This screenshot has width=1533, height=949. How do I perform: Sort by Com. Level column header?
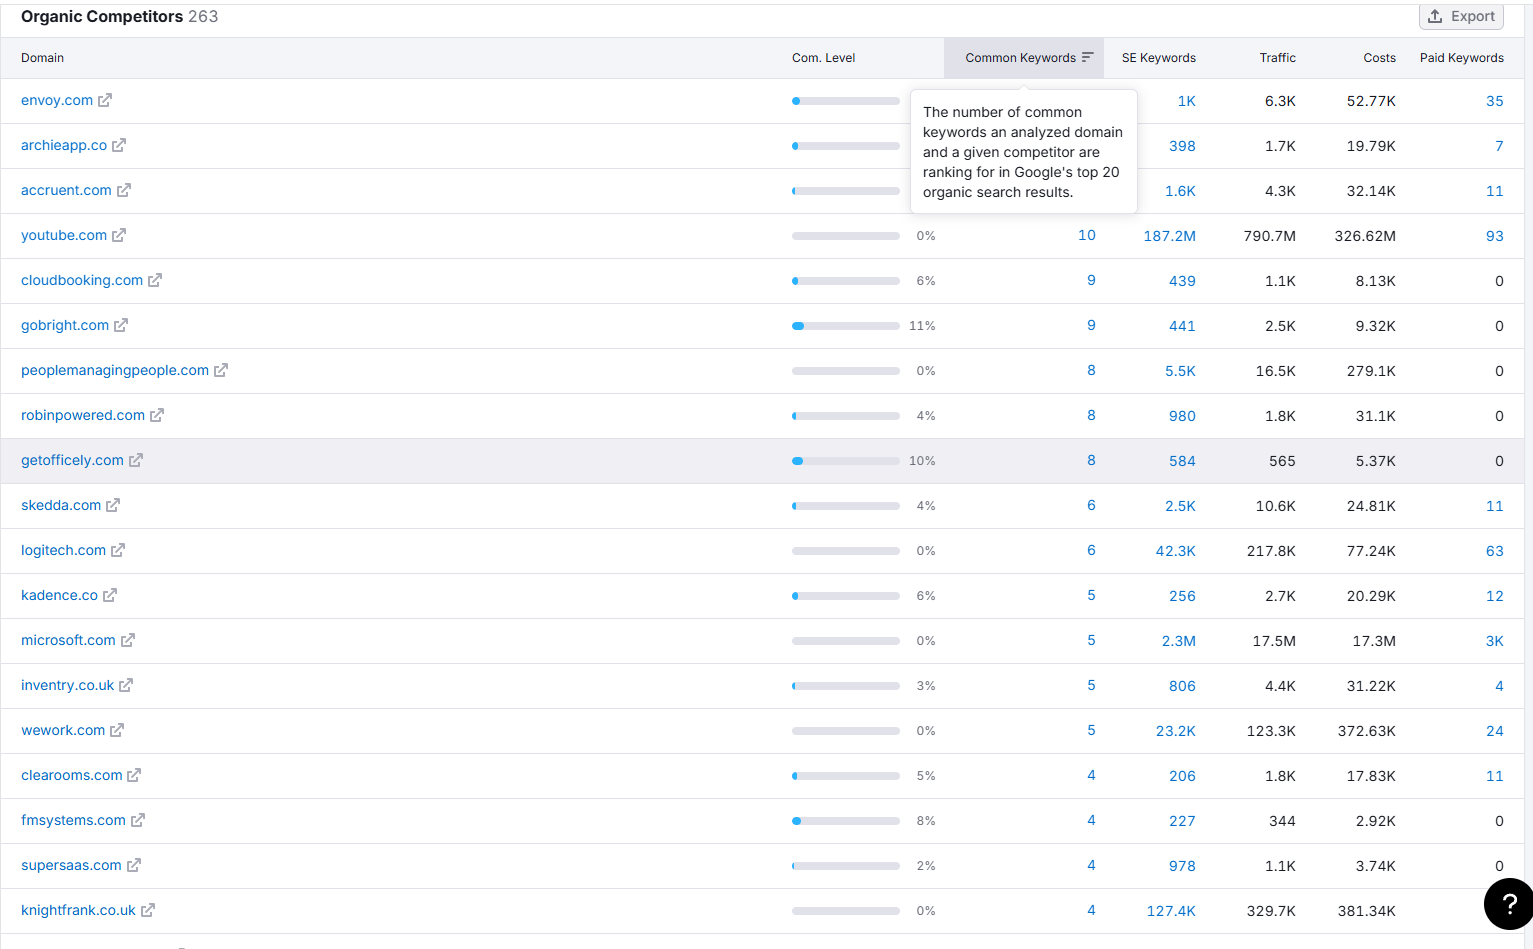pyautogui.click(x=823, y=58)
